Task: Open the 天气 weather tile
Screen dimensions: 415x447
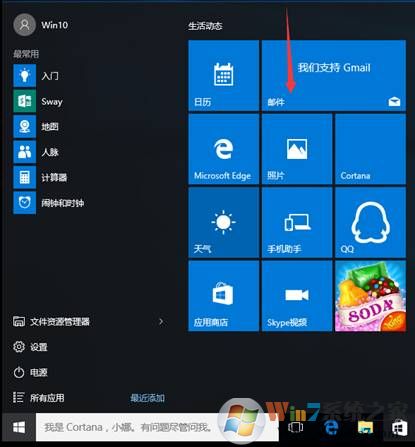Action: pyautogui.click(x=223, y=222)
